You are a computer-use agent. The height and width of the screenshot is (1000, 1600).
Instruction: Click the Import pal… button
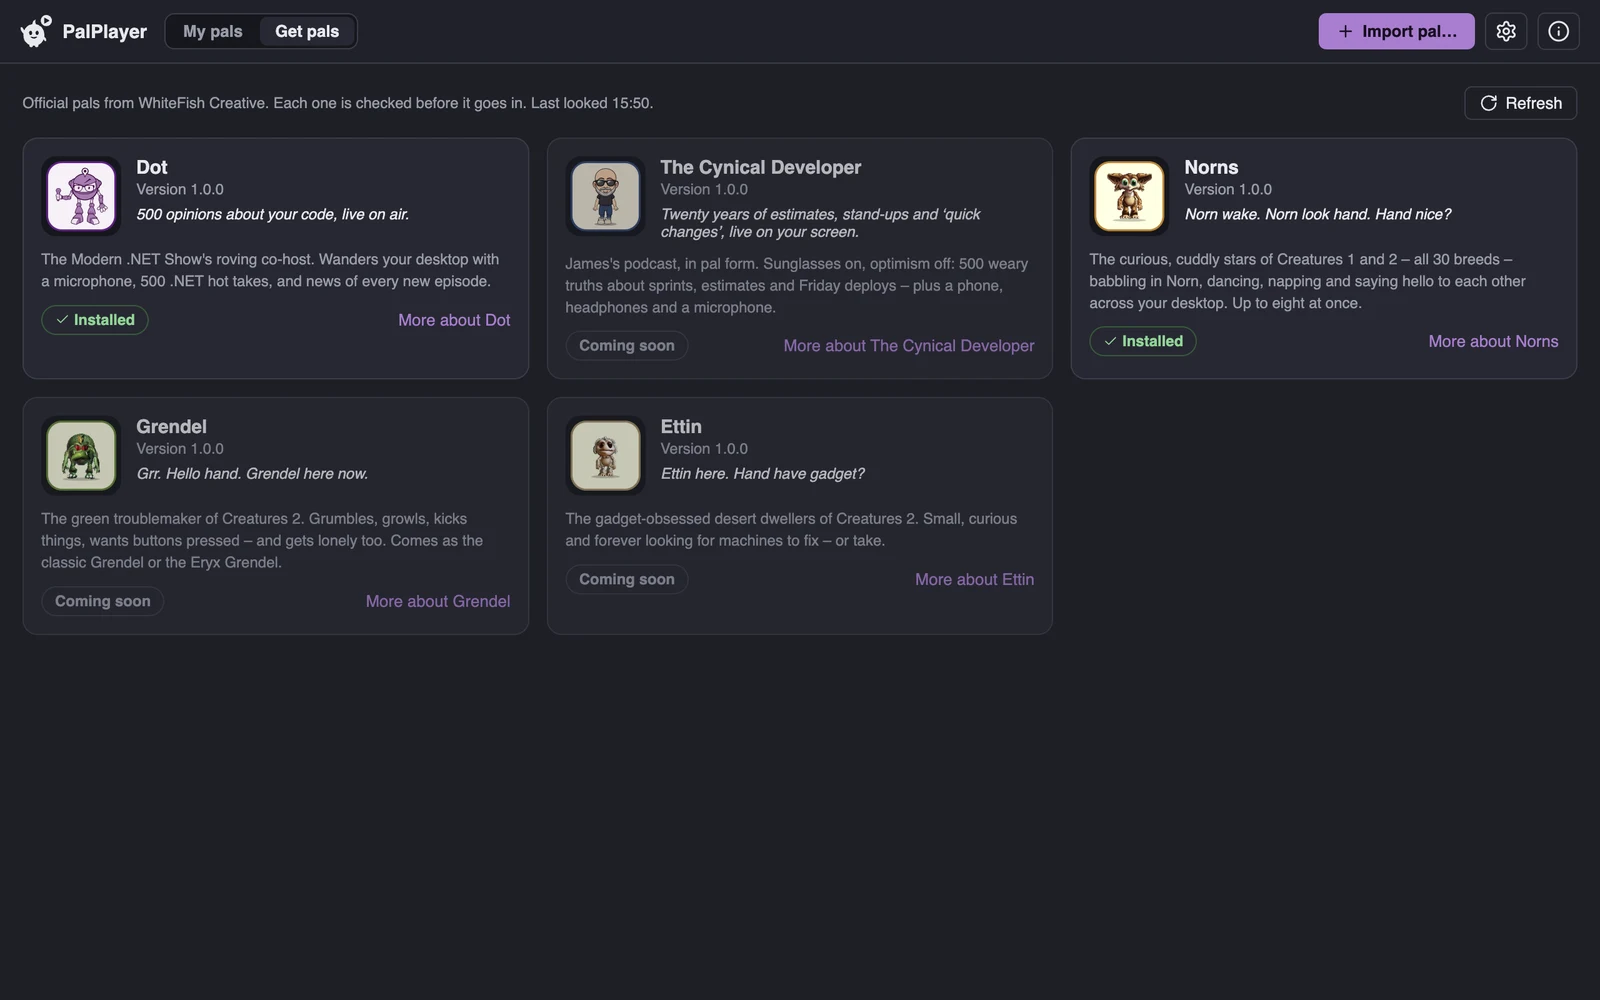point(1396,31)
